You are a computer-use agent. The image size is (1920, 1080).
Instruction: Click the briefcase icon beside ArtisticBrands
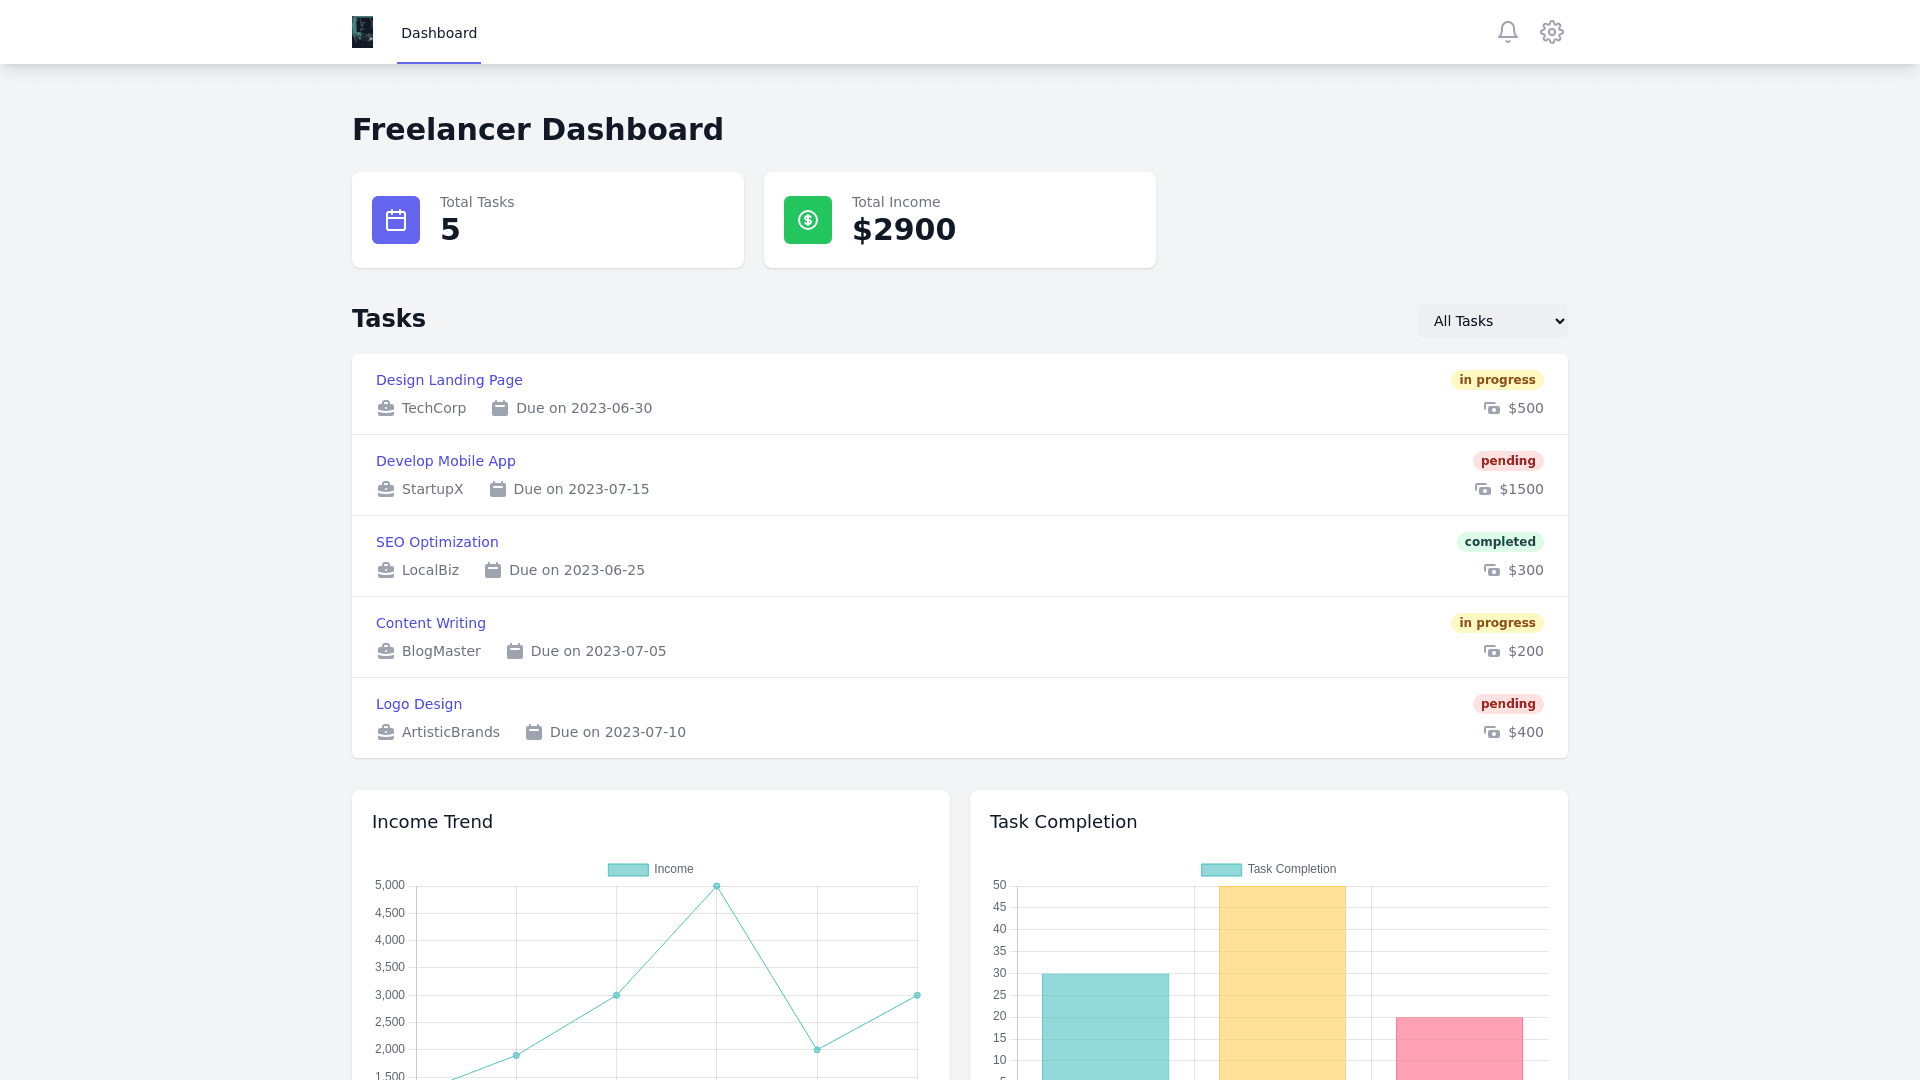tap(386, 732)
